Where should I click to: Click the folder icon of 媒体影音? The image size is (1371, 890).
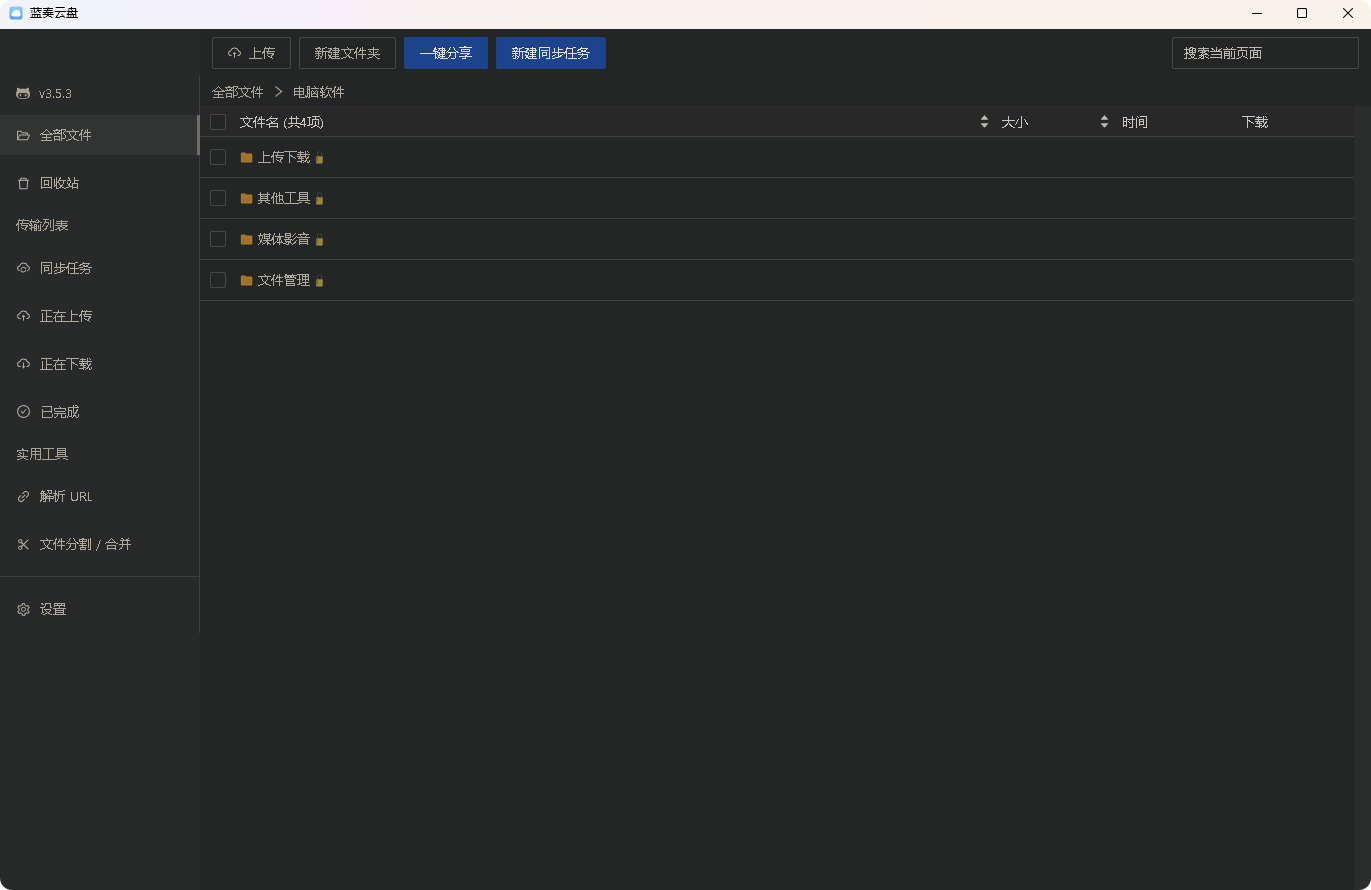point(246,239)
